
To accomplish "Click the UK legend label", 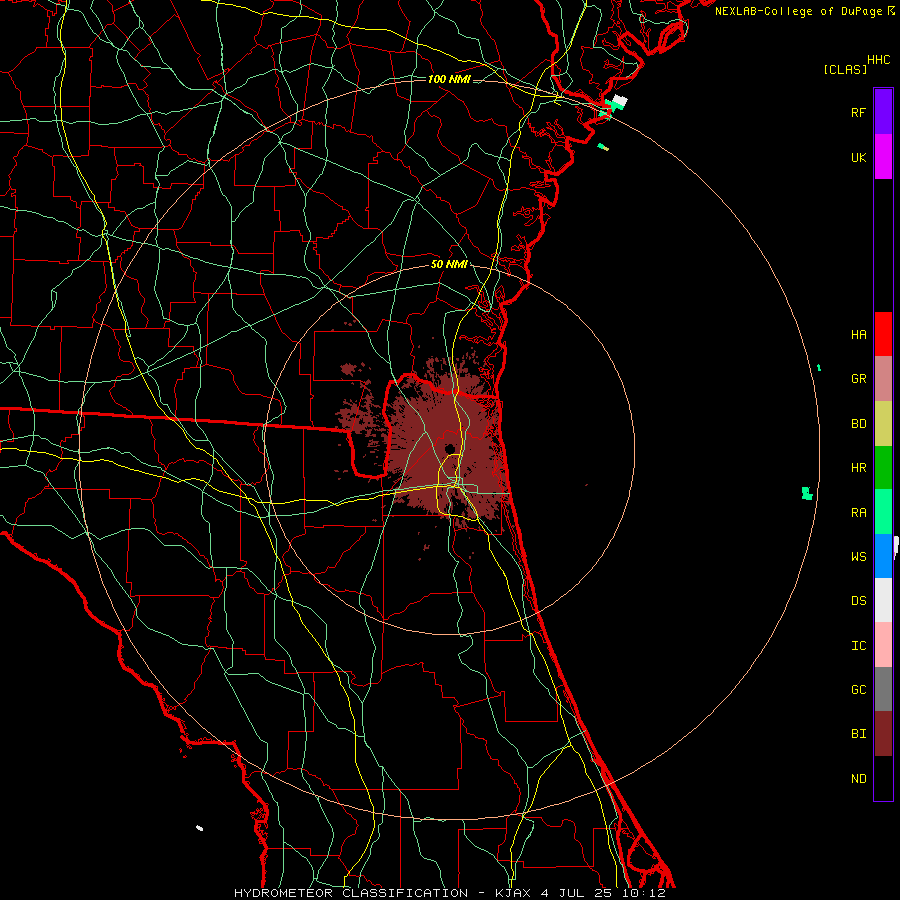I will click(858, 157).
